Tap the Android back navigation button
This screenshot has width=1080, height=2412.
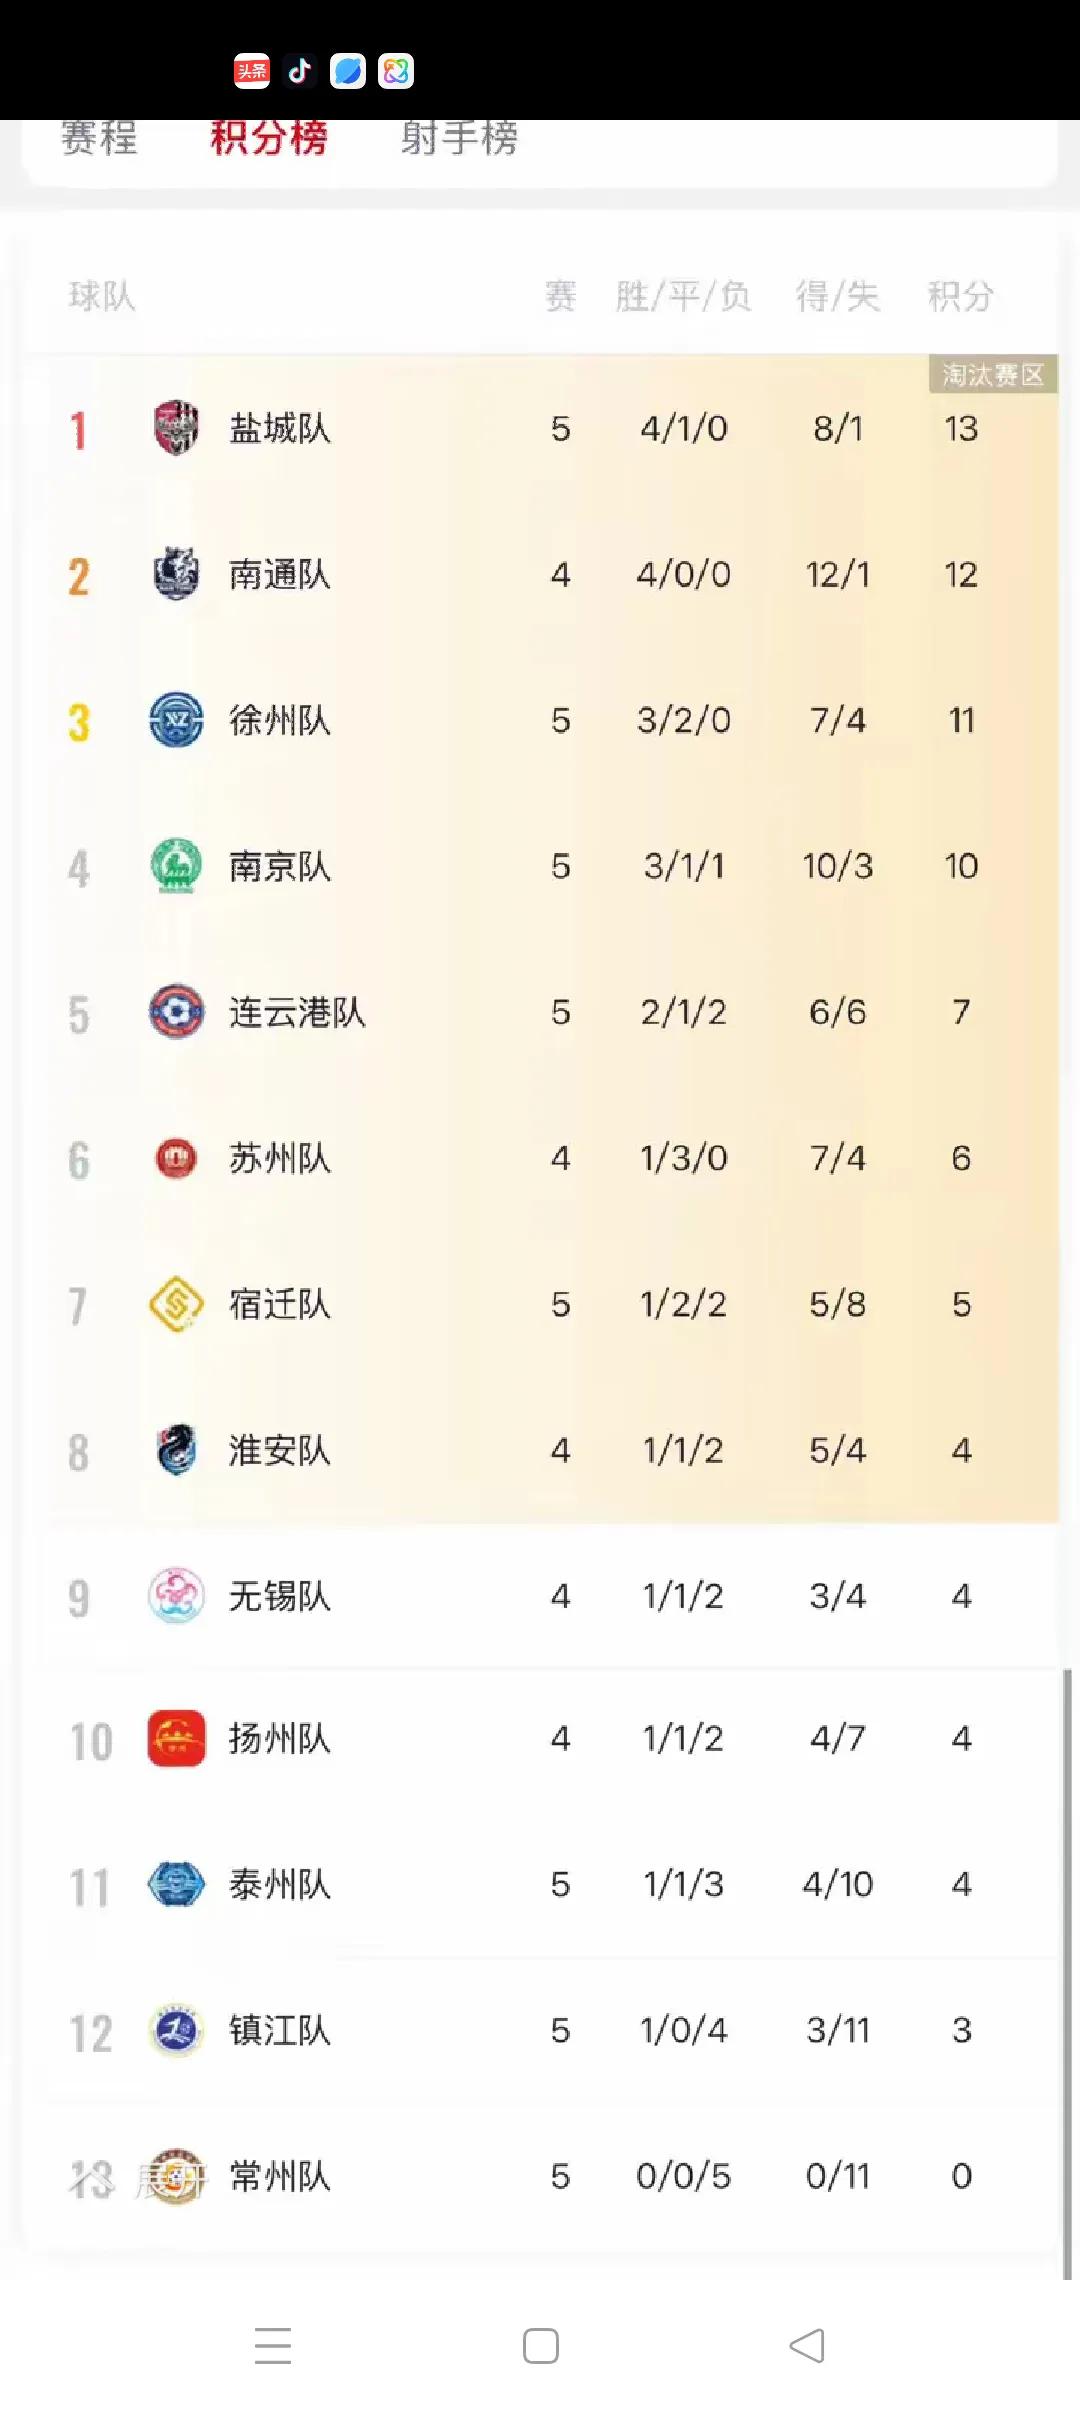tap(807, 2346)
